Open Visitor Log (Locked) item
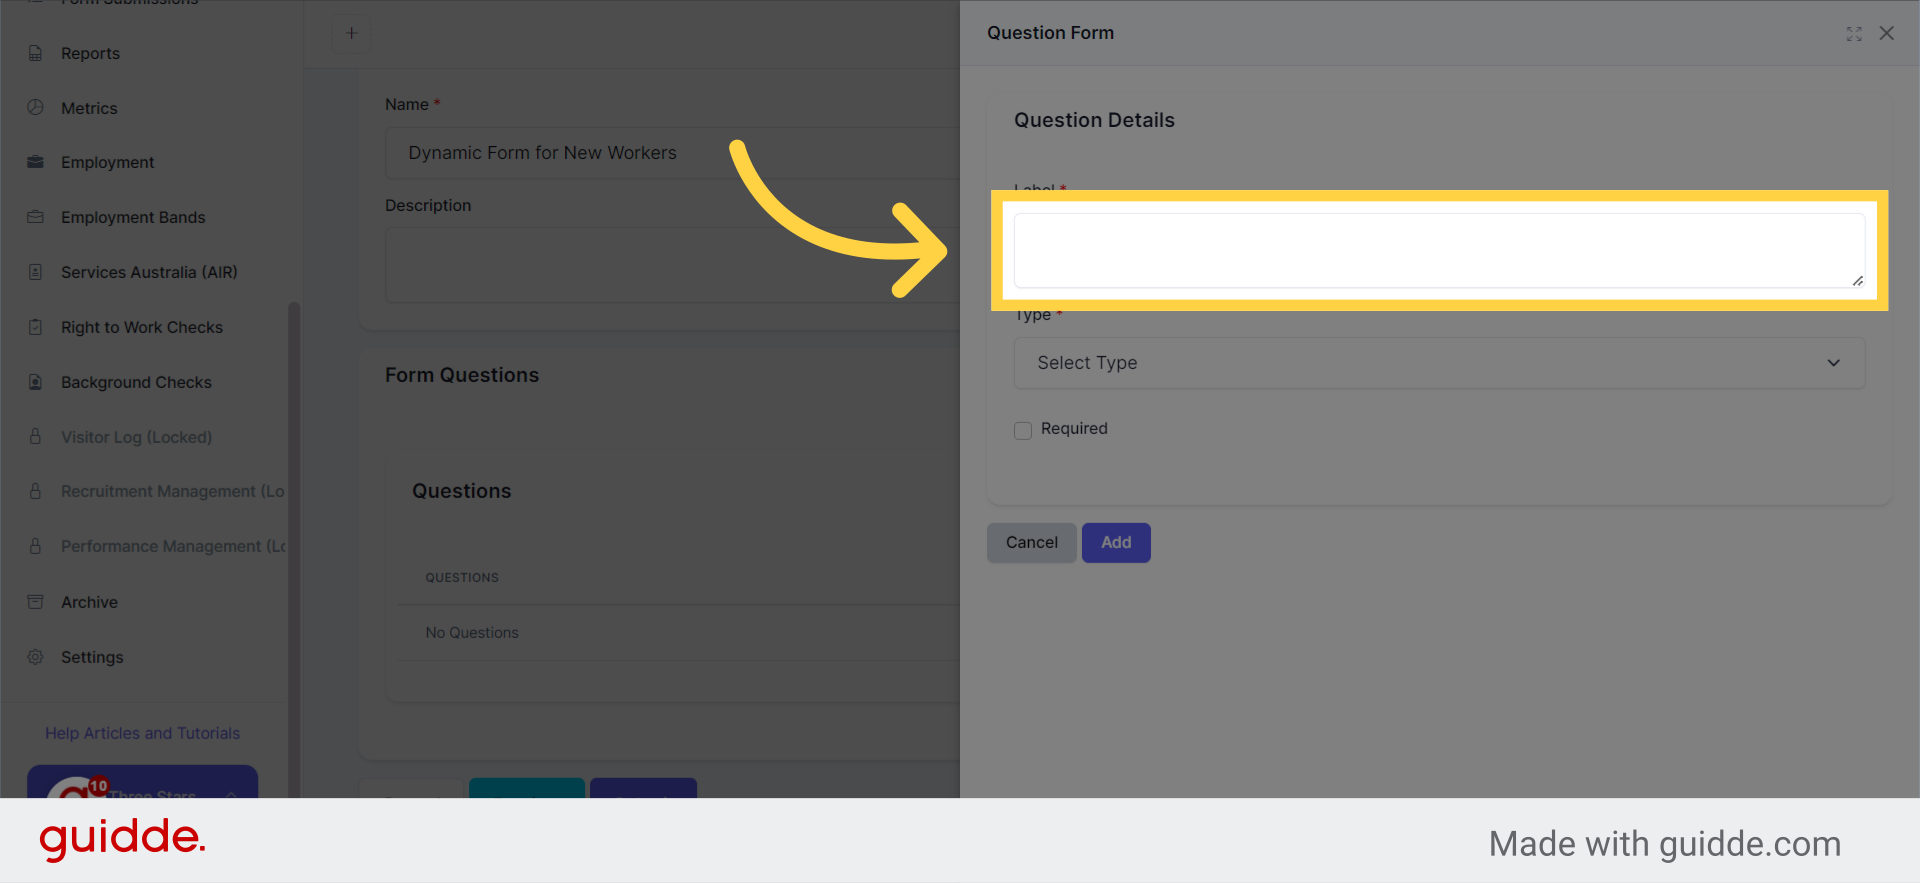The width and height of the screenshot is (1920, 883). pos(136,437)
